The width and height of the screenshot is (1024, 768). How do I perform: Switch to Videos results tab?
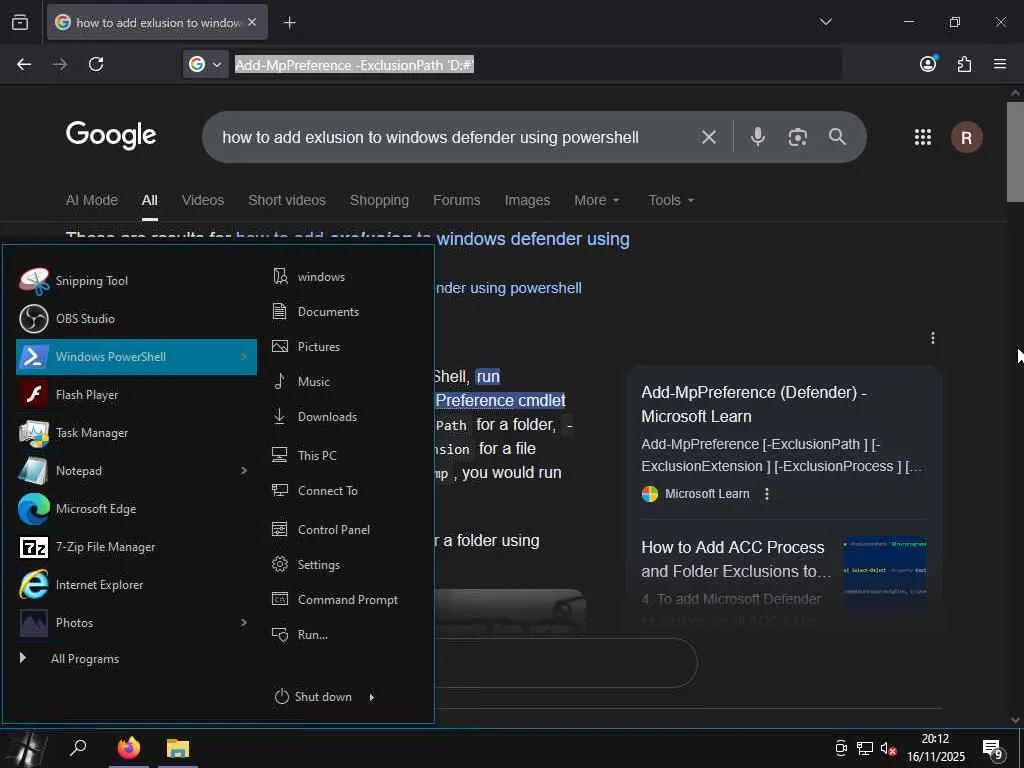tap(202, 200)
